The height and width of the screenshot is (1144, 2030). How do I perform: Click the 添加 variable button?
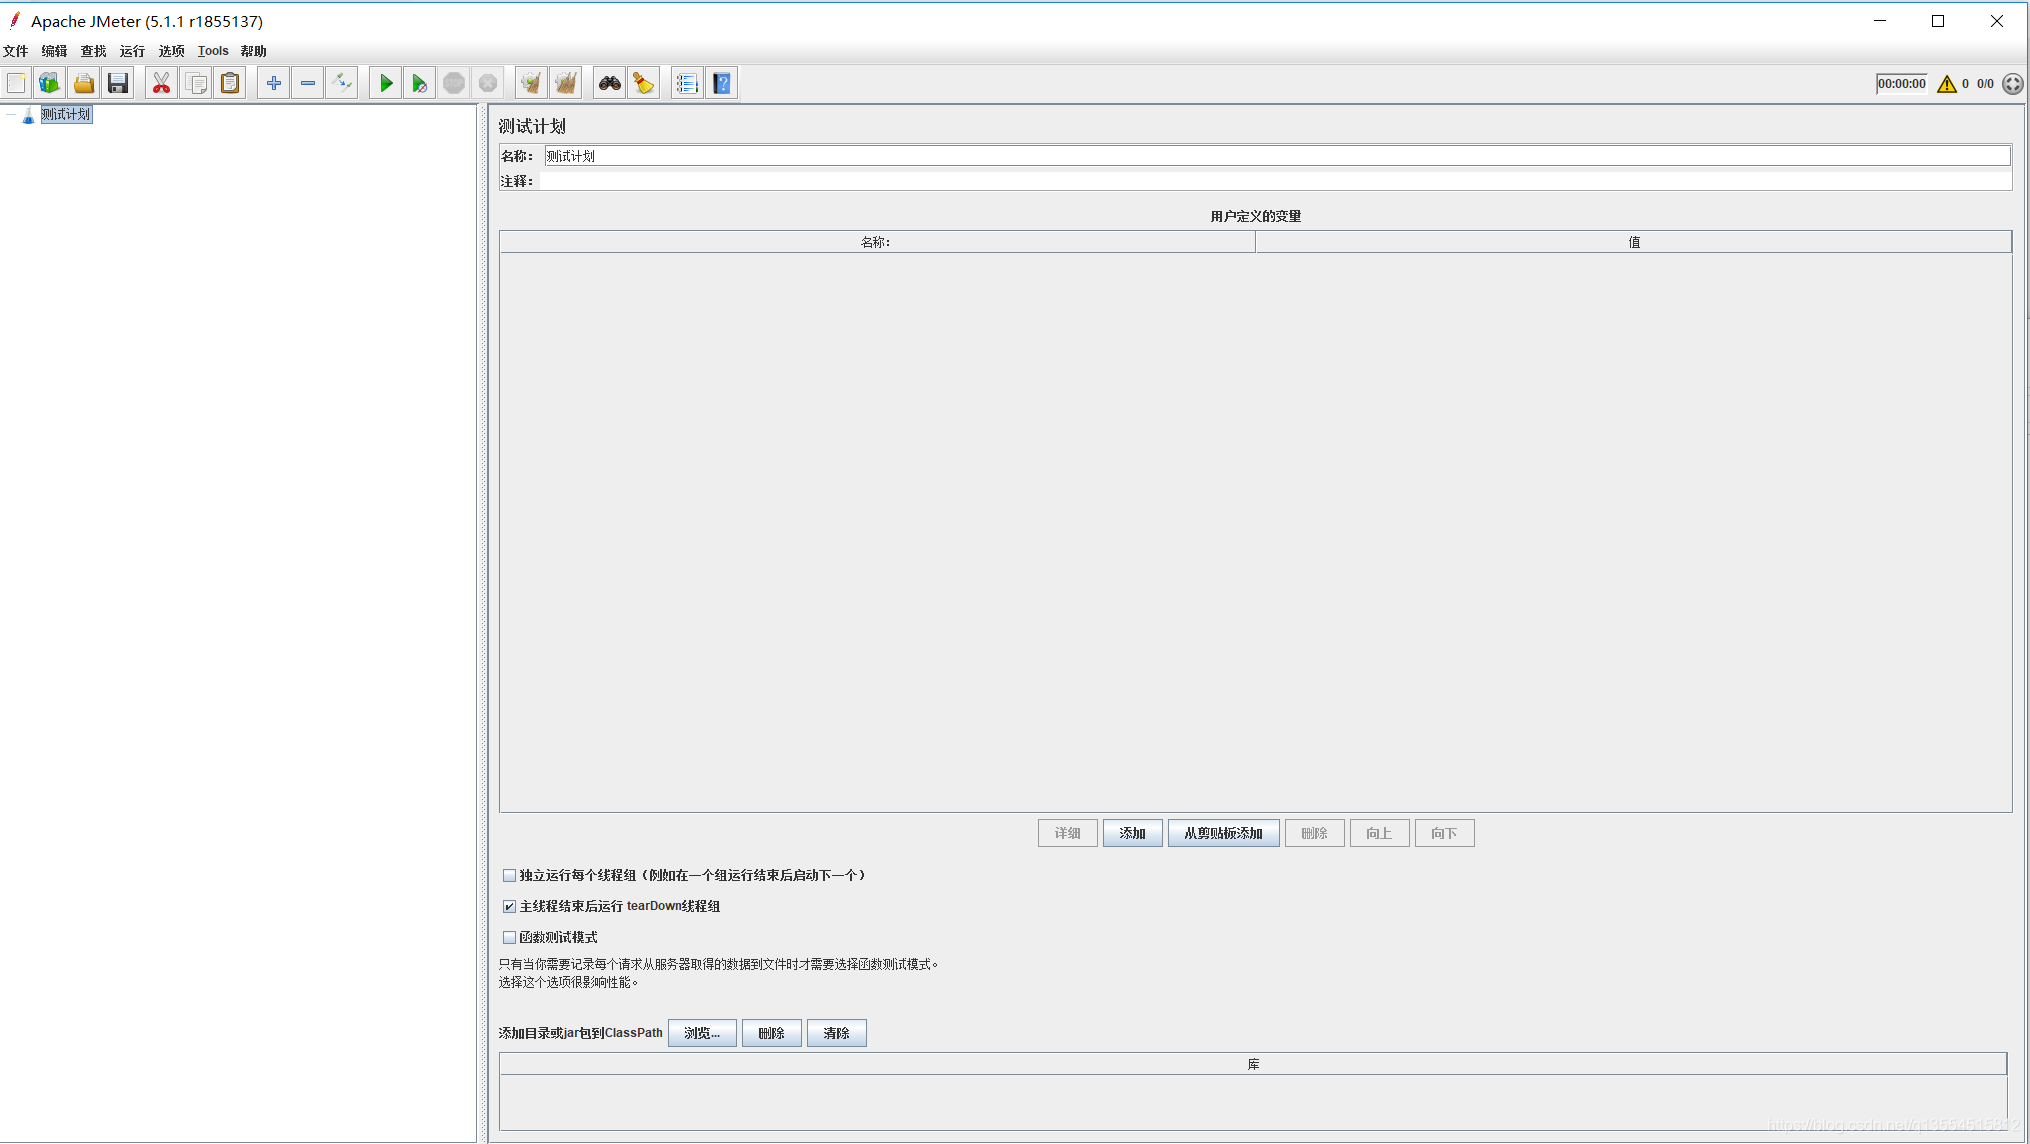pyautogui.click(x=1132, y=833)
